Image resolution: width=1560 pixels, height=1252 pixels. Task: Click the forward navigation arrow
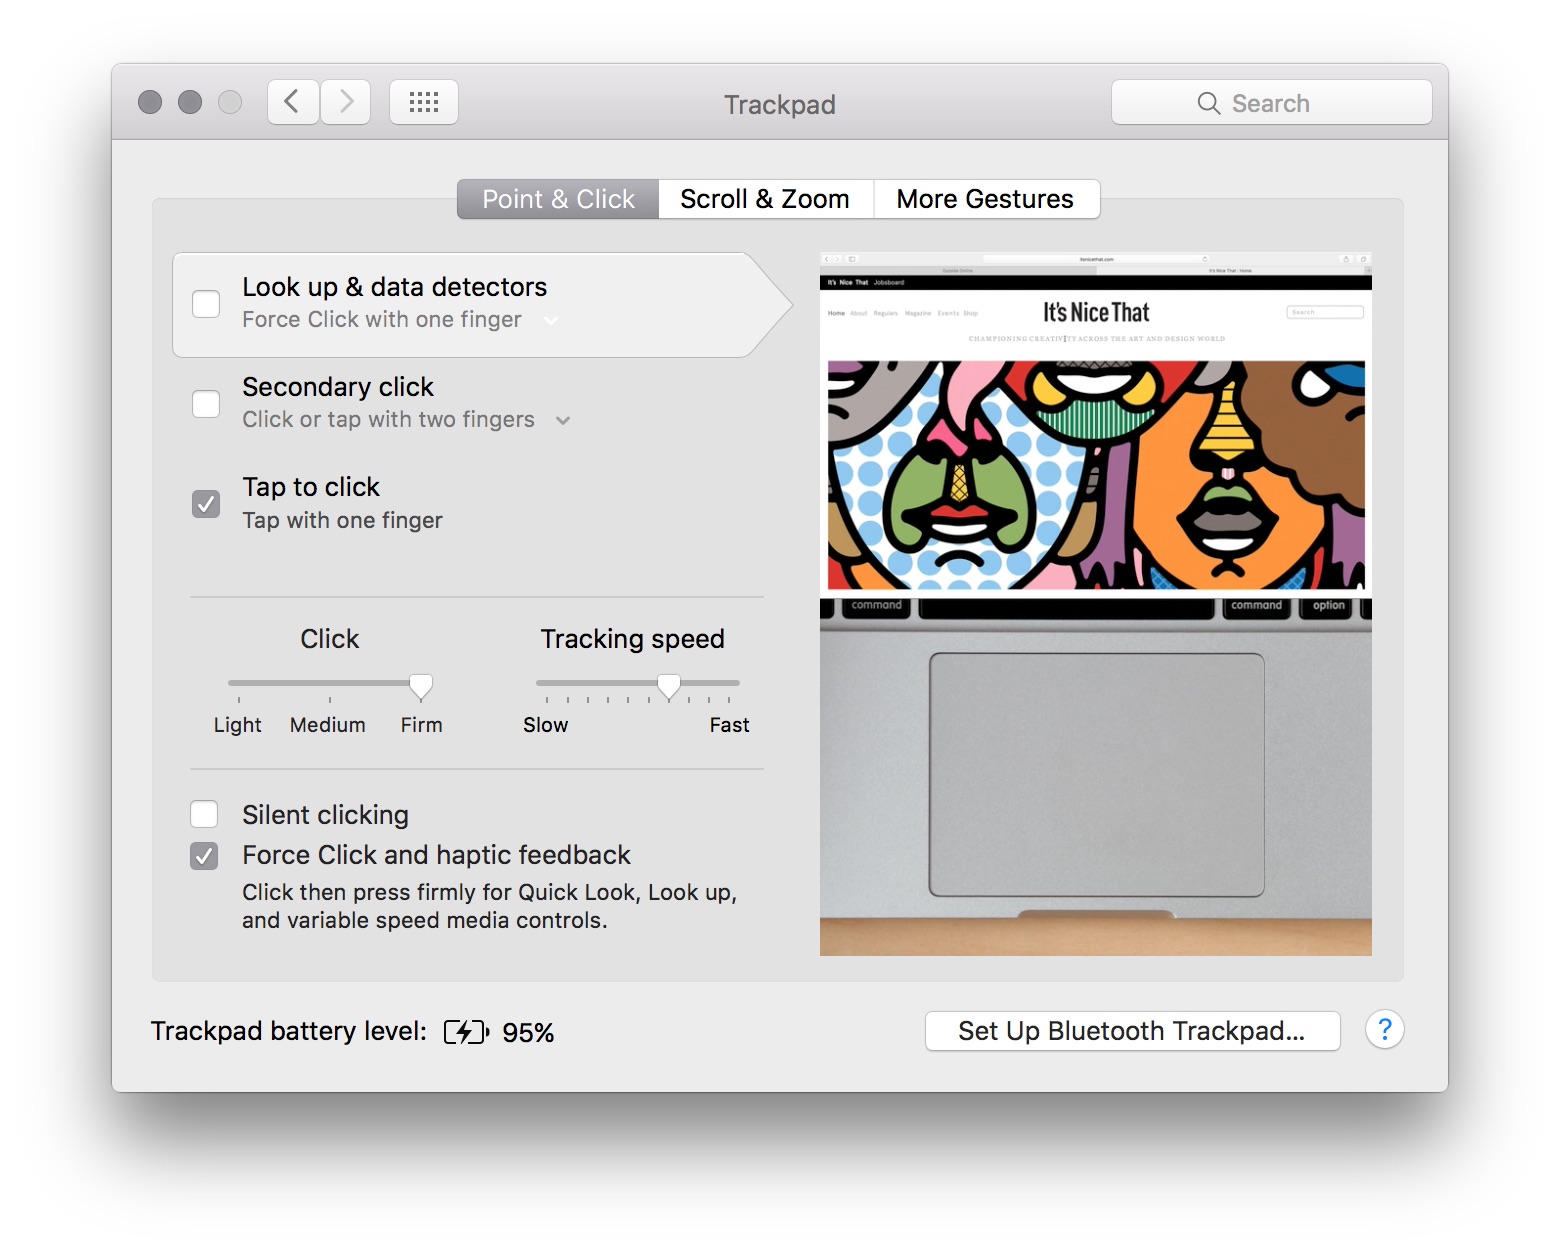tap(346, 102)
